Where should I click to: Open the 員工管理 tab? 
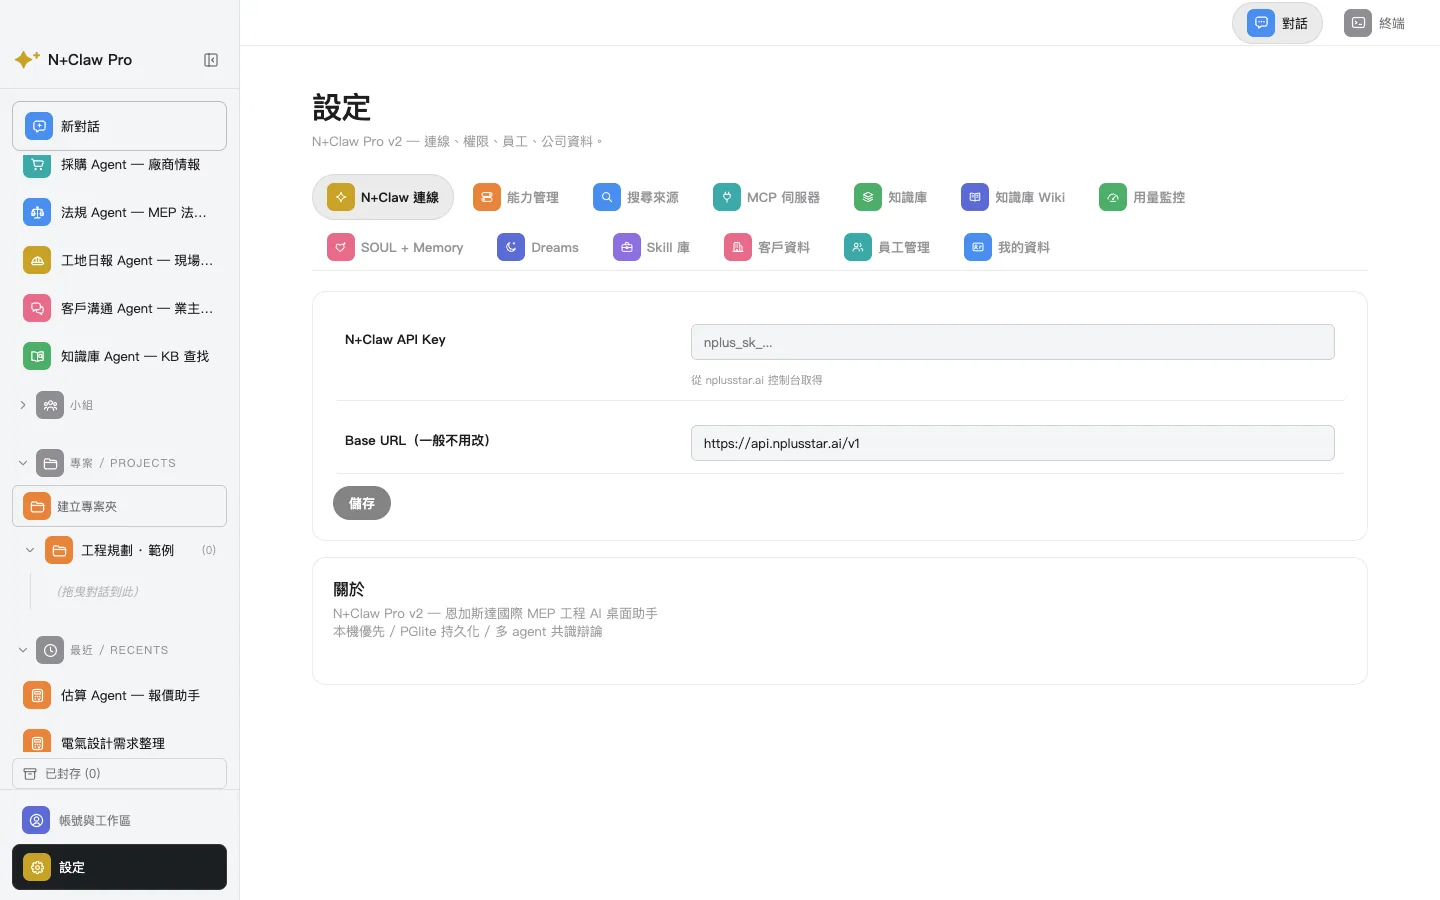tap(887, 247)
